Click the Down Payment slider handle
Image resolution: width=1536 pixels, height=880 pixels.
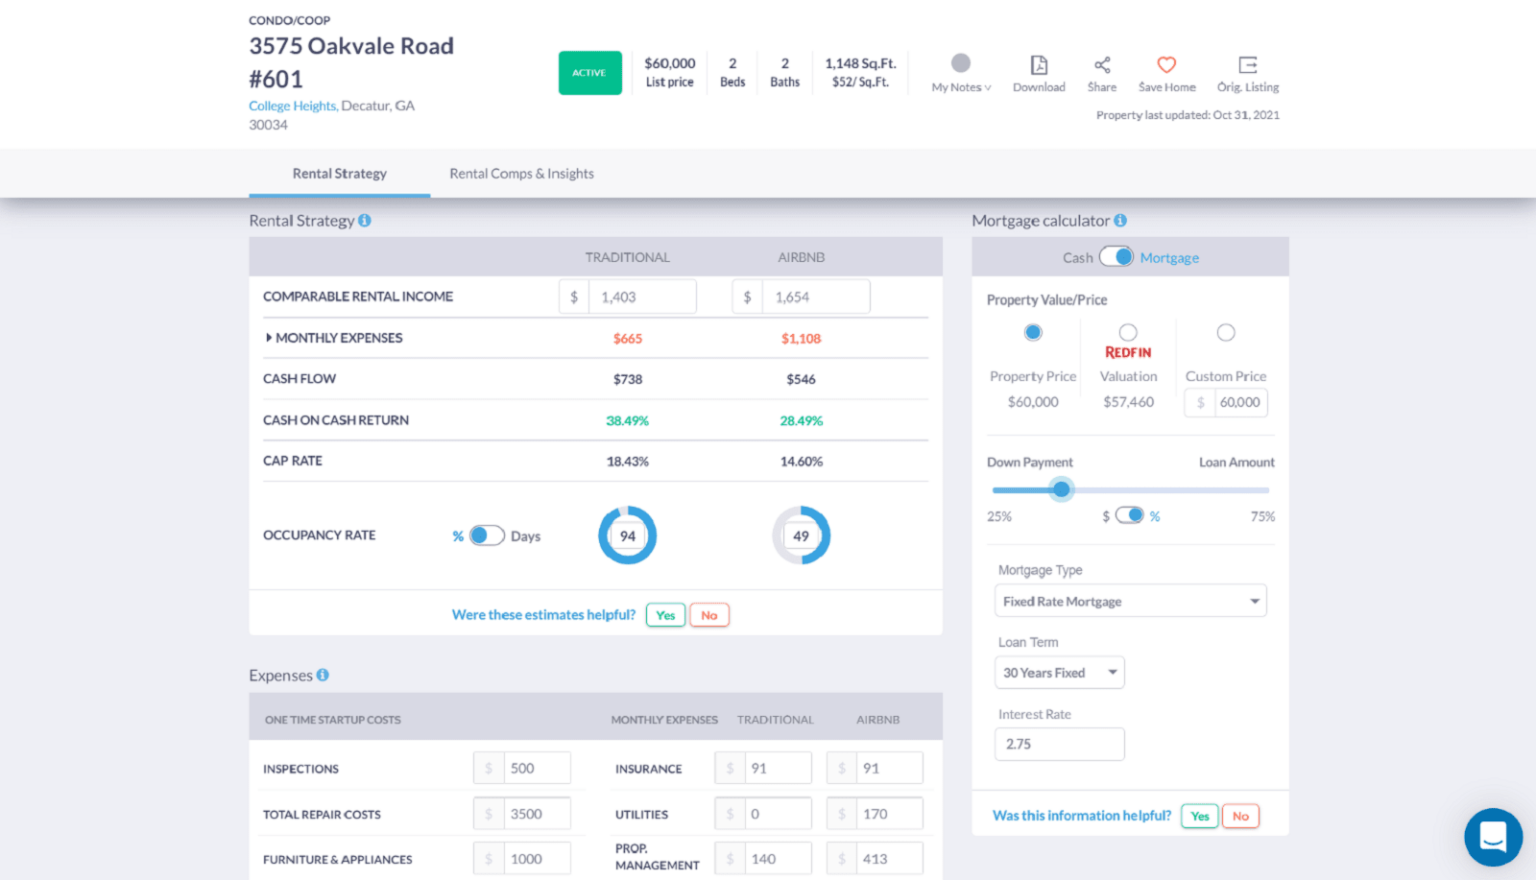1061,490
